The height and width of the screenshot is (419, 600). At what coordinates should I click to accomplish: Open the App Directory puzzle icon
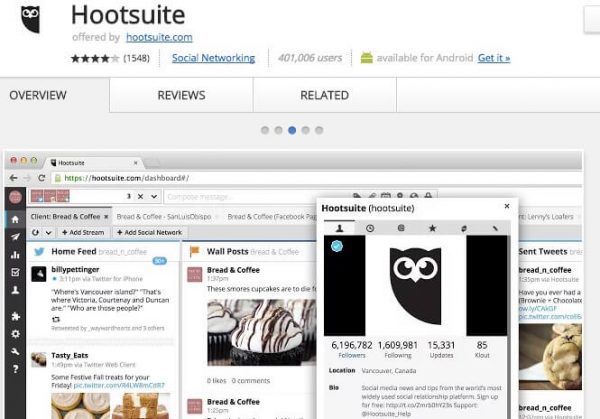pyautogui.click(x=15, y=316)
